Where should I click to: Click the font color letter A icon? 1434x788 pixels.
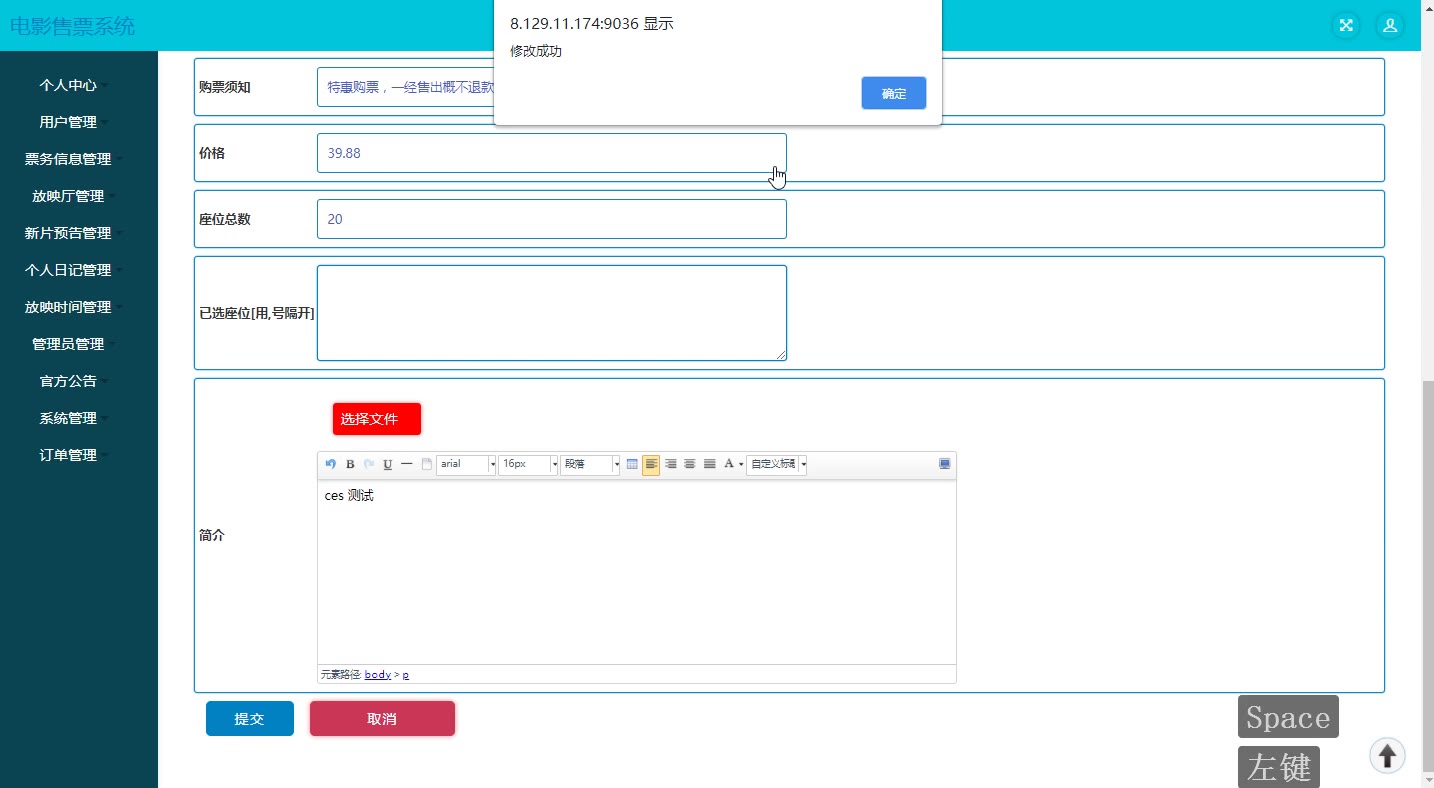pyautogui.click(x=729, y=464)
